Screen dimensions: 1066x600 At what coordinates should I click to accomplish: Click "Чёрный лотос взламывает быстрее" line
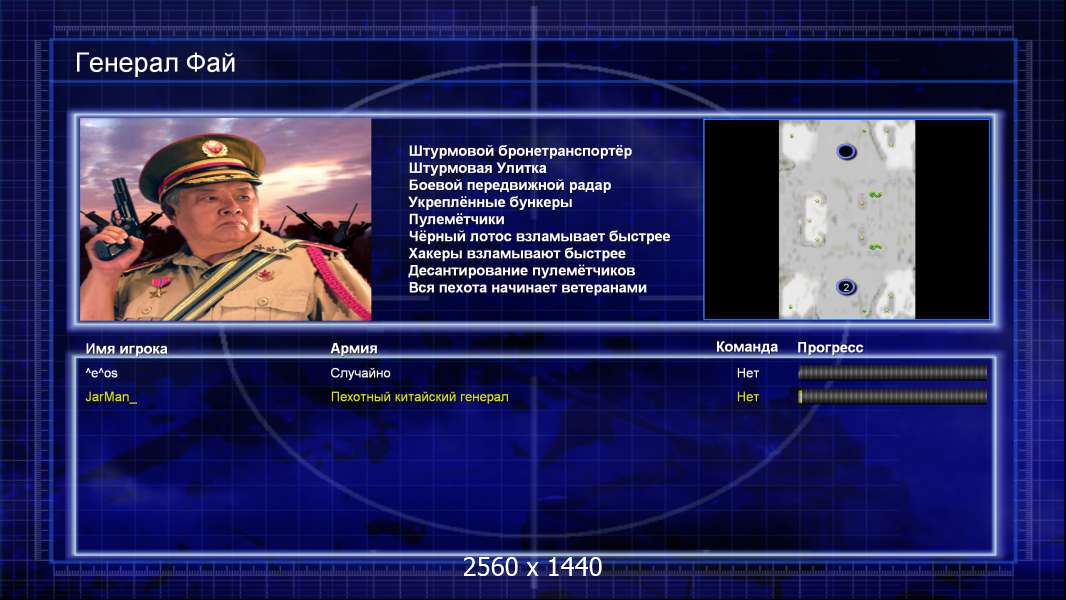pyautogui.click(x=539, y=236)
